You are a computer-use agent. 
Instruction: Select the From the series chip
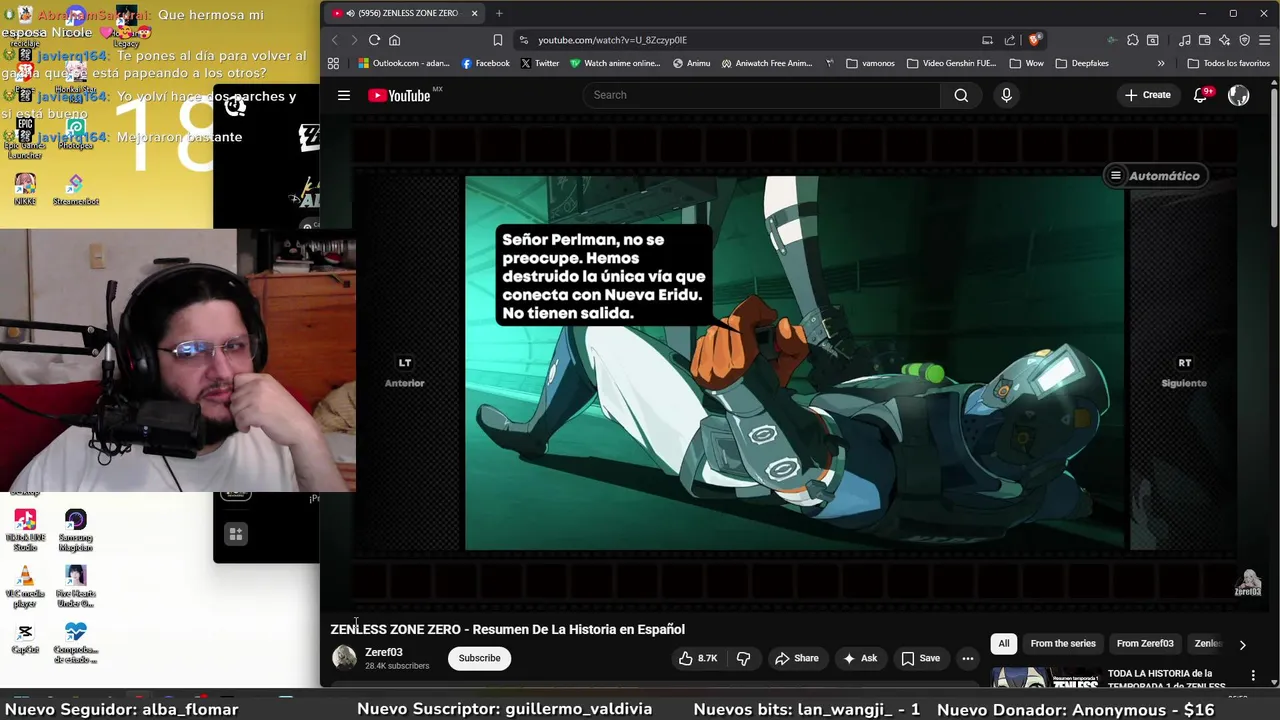pyautogui.click(x=1063, y=644)
